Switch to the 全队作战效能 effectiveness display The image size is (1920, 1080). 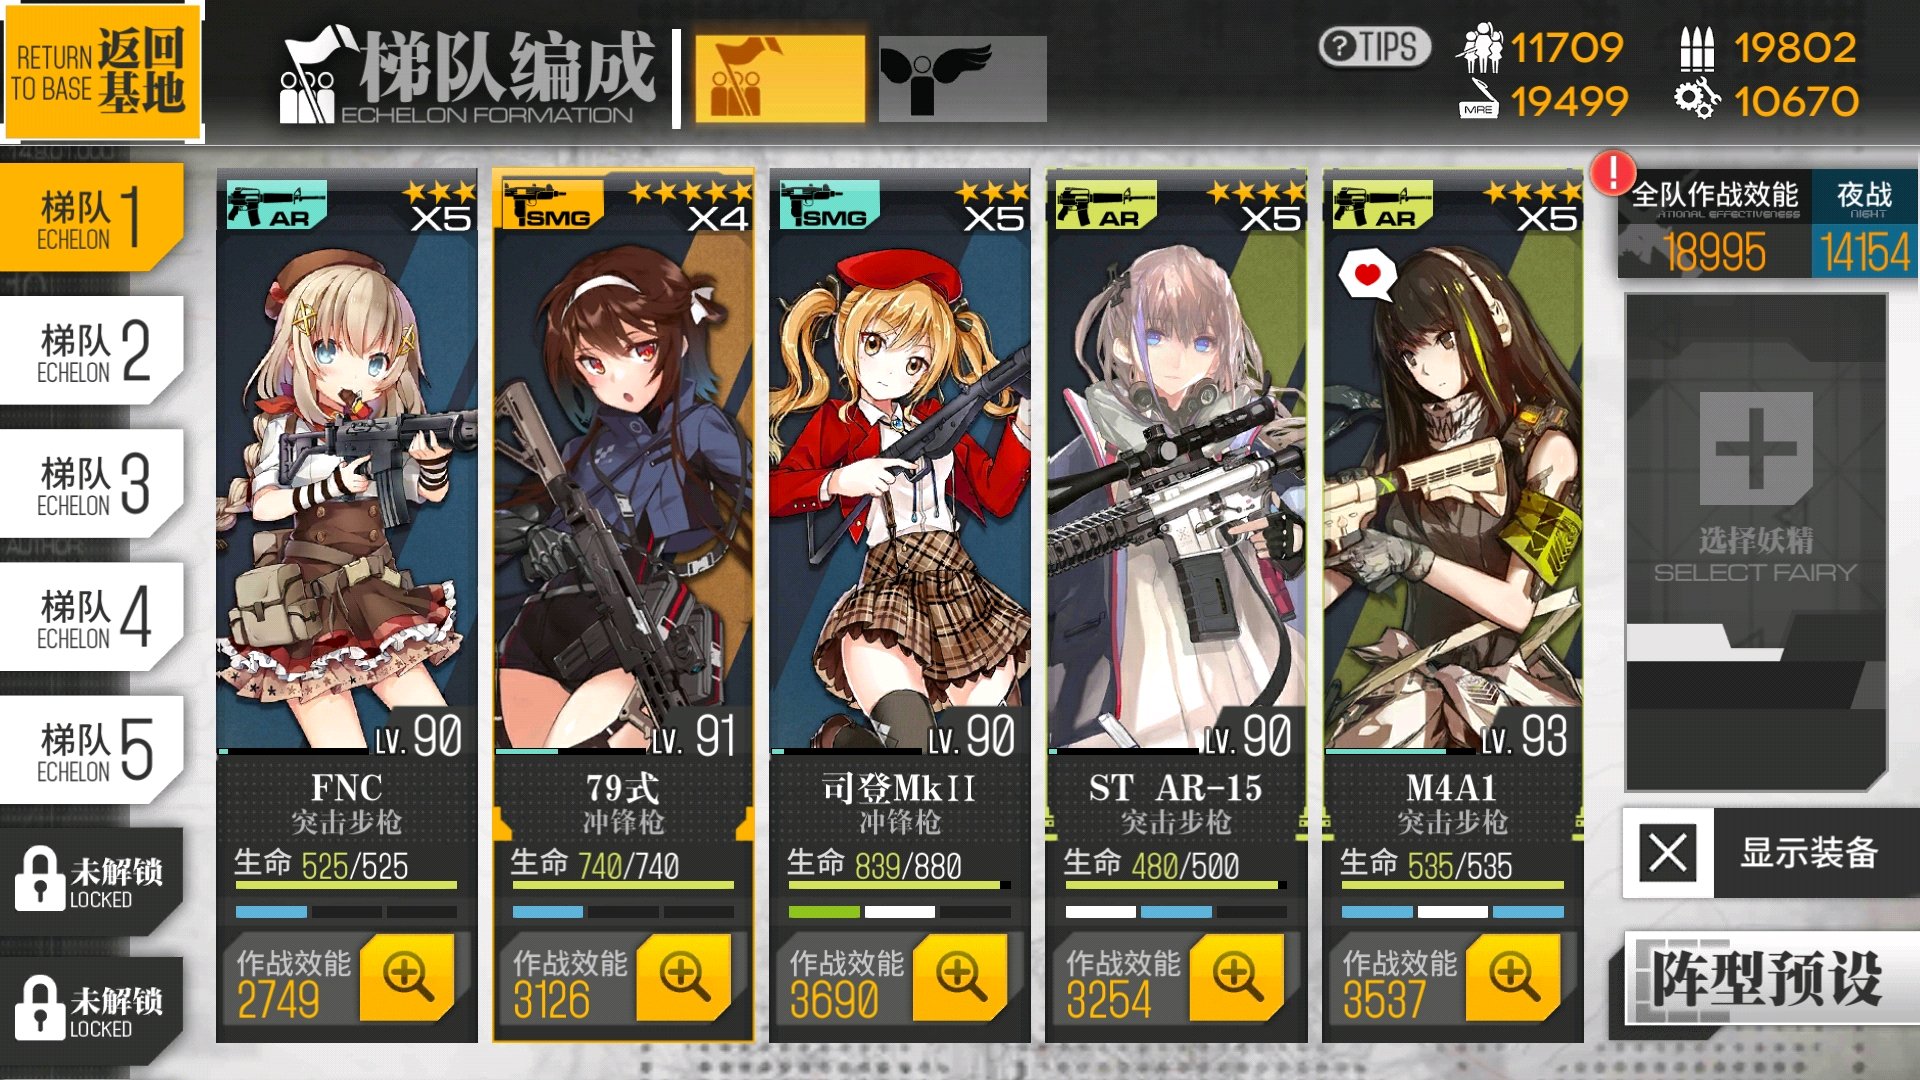tap(1714, 223)
